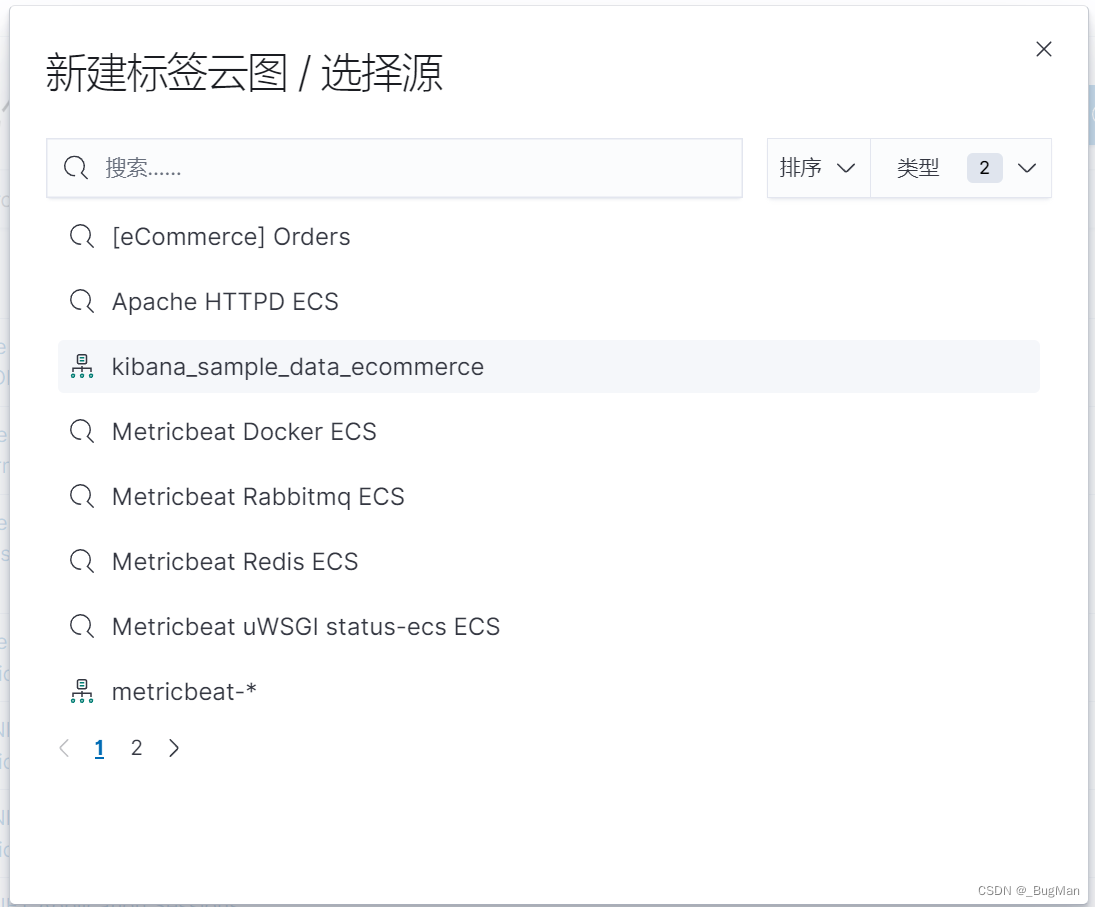Go to next page with right arrow
The height and width of the screenshot is (907, 1095).
click(174, 748)
